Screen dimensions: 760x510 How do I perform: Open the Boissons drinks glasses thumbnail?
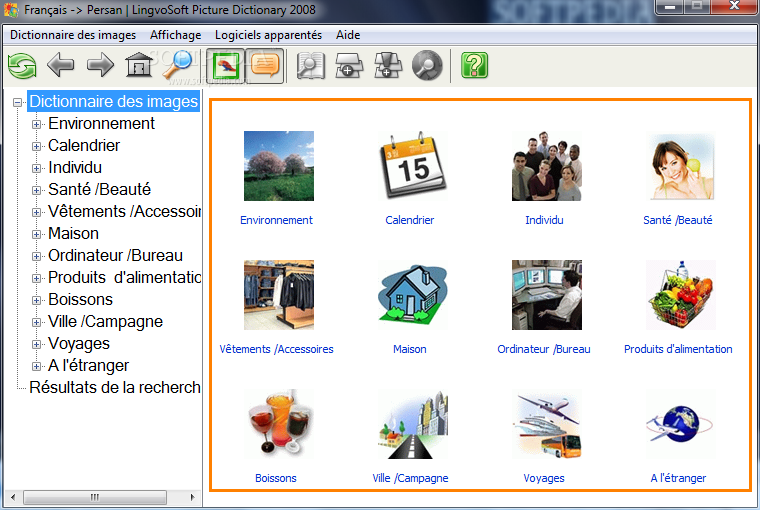tap(279, 424)
